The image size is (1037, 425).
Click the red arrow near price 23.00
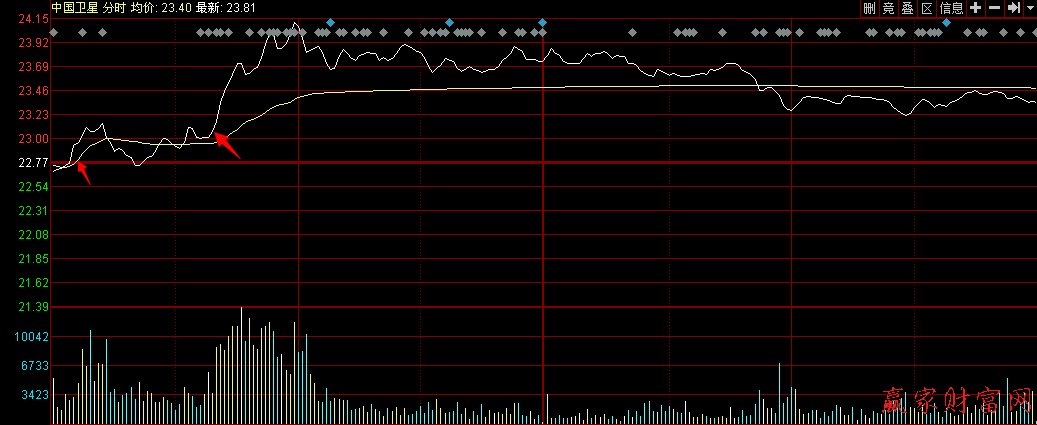(x=228, y=146)
